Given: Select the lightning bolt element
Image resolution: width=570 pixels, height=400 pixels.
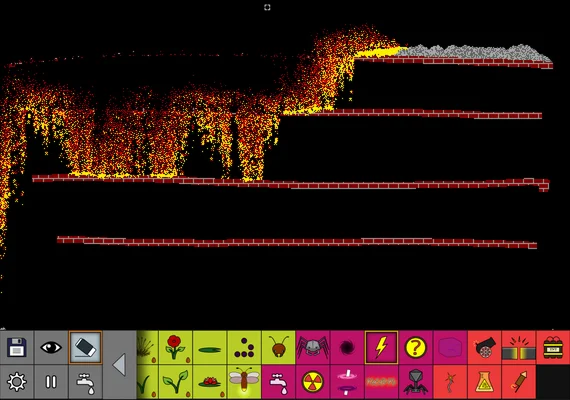Looking at the screenshot, I should [x=381, y=347].
